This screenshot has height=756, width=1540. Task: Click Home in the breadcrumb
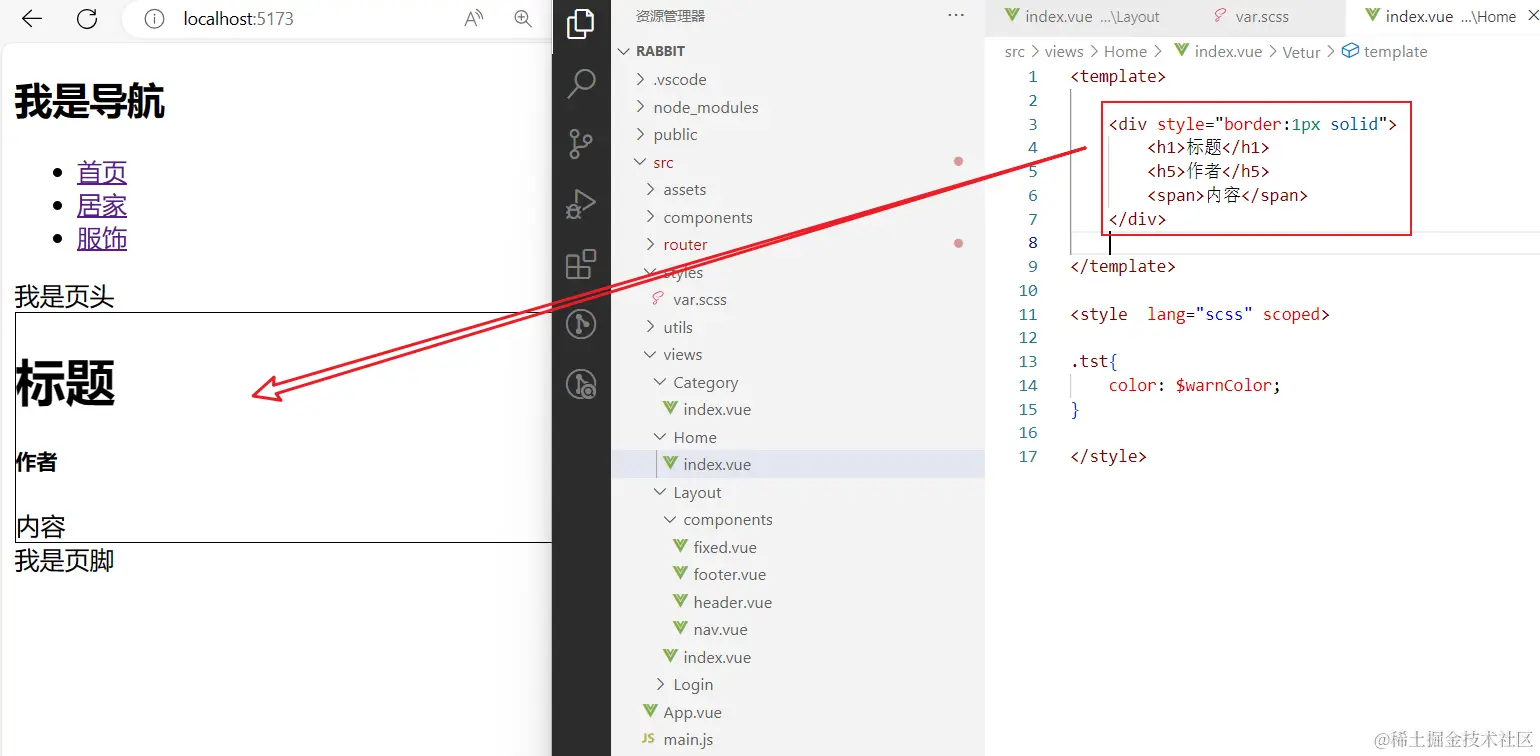pyautogui.click(x=1125, y=51)
